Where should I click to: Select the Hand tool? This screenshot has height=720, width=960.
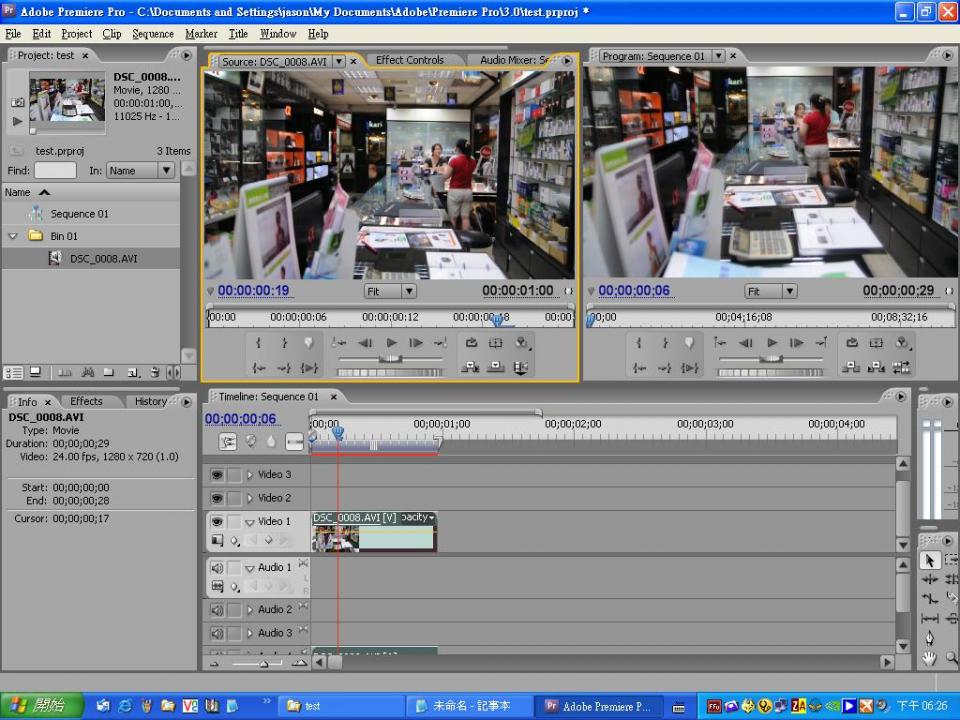coord(929,657)
